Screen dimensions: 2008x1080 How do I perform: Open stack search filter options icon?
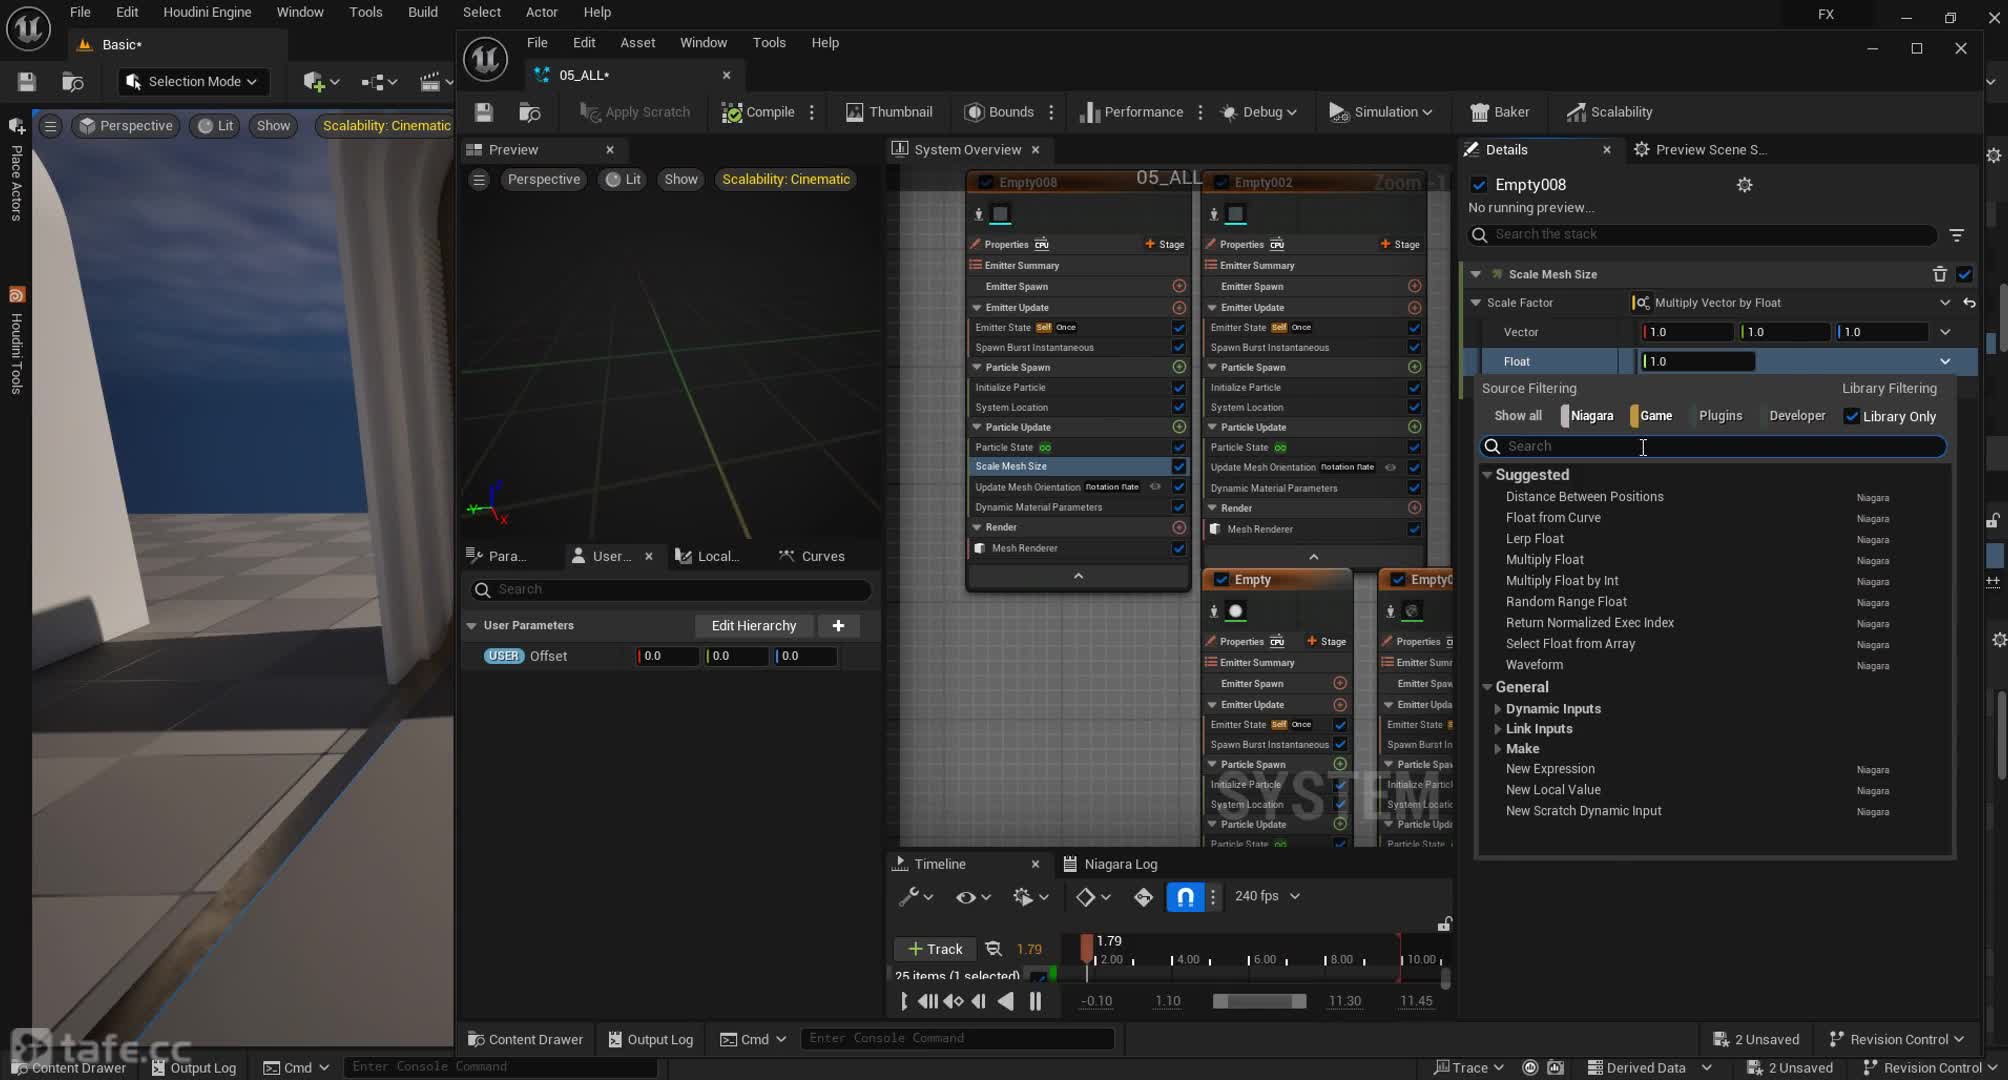[1957, 235]
